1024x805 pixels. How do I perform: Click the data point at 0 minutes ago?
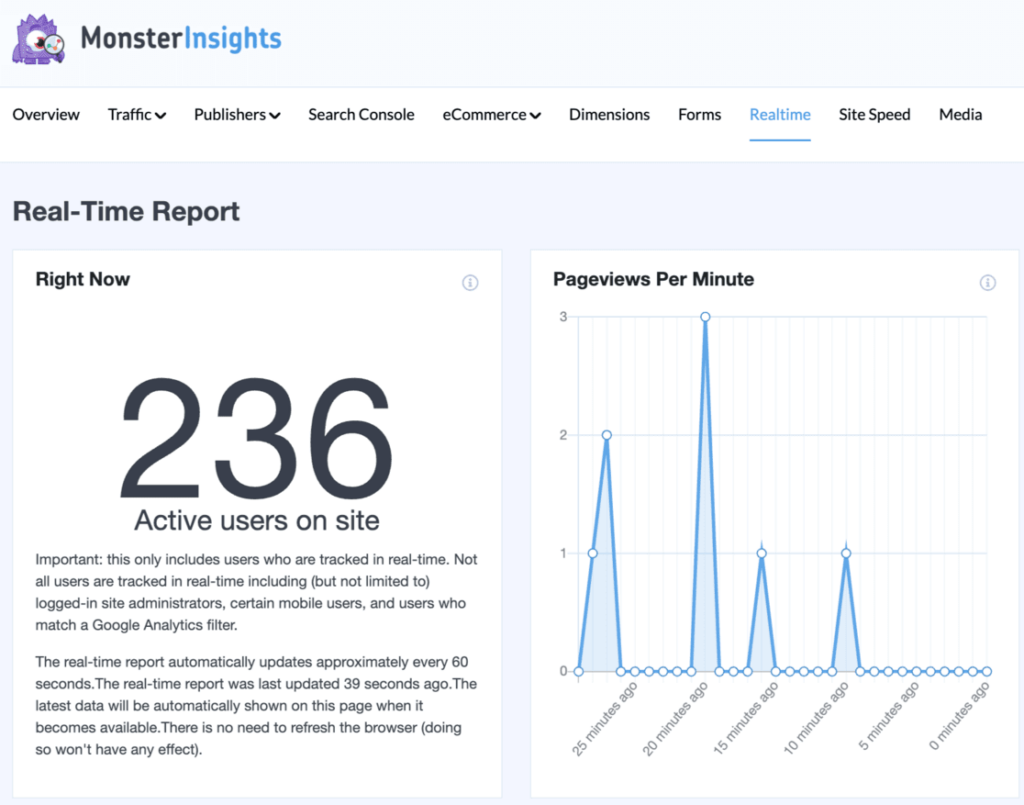pyautogui.click(x=985, y=670)
